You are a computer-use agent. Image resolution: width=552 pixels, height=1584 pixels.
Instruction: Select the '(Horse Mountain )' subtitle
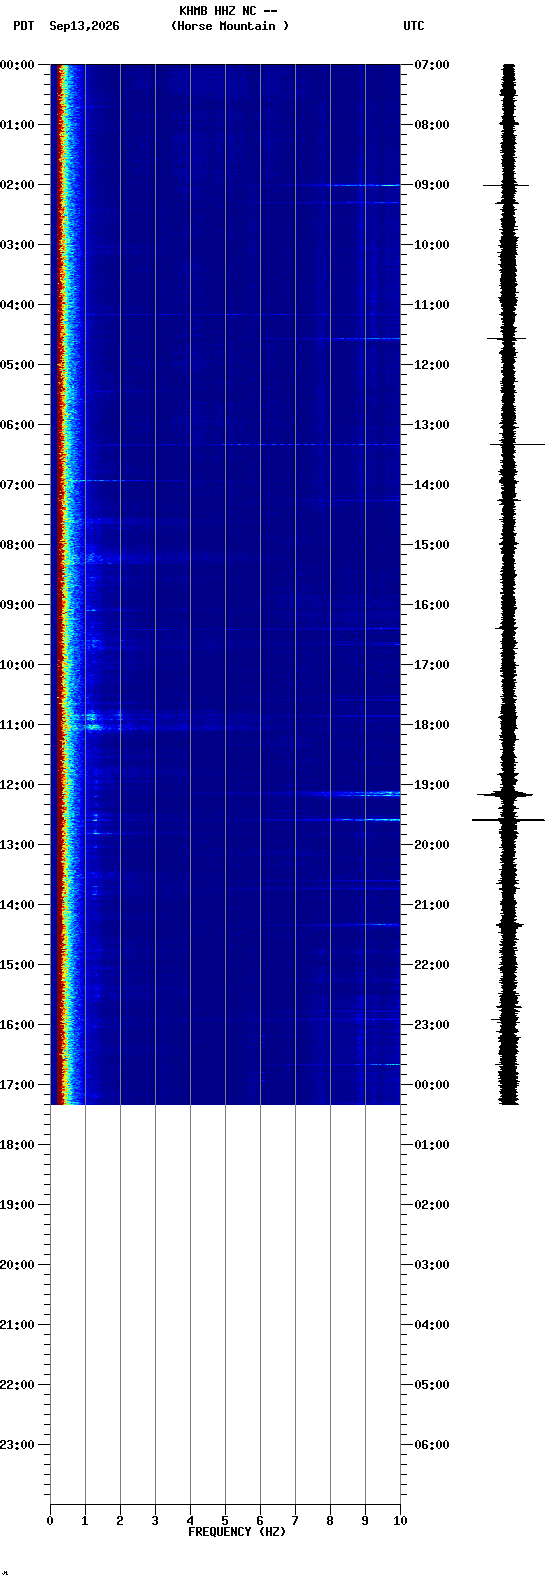point(230,26)
